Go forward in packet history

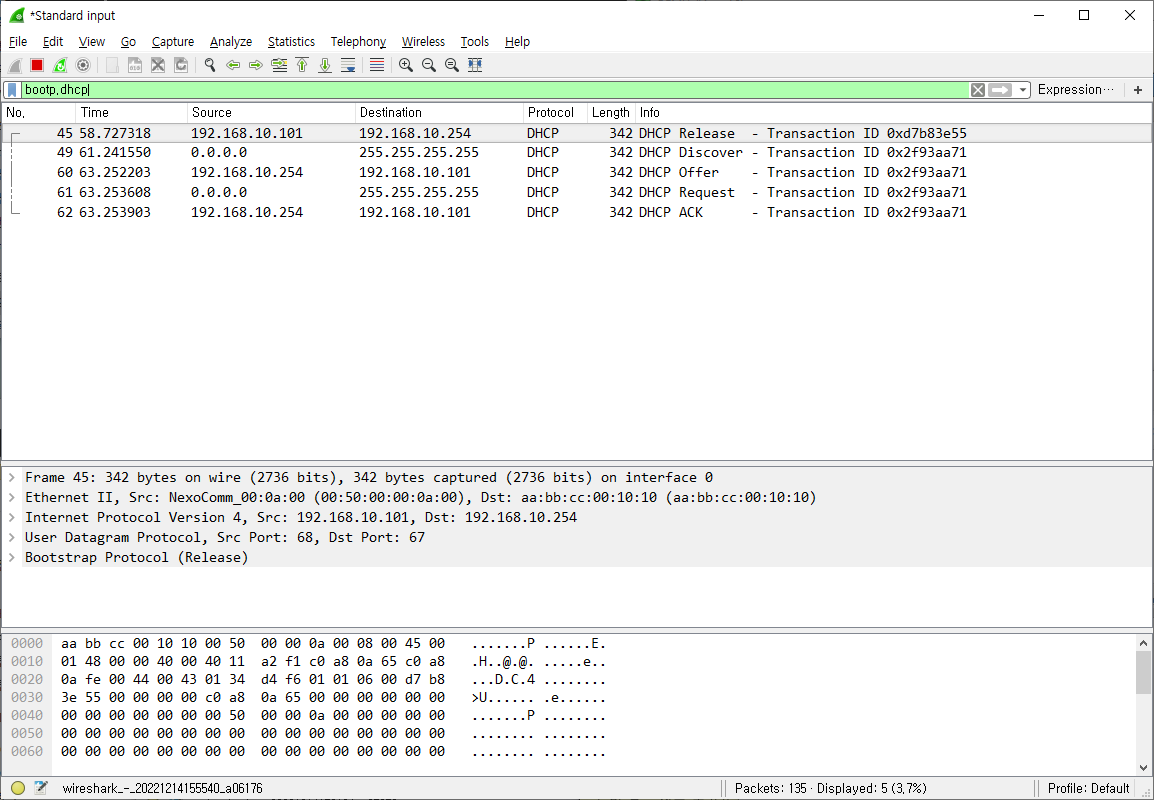pos(255,66)
